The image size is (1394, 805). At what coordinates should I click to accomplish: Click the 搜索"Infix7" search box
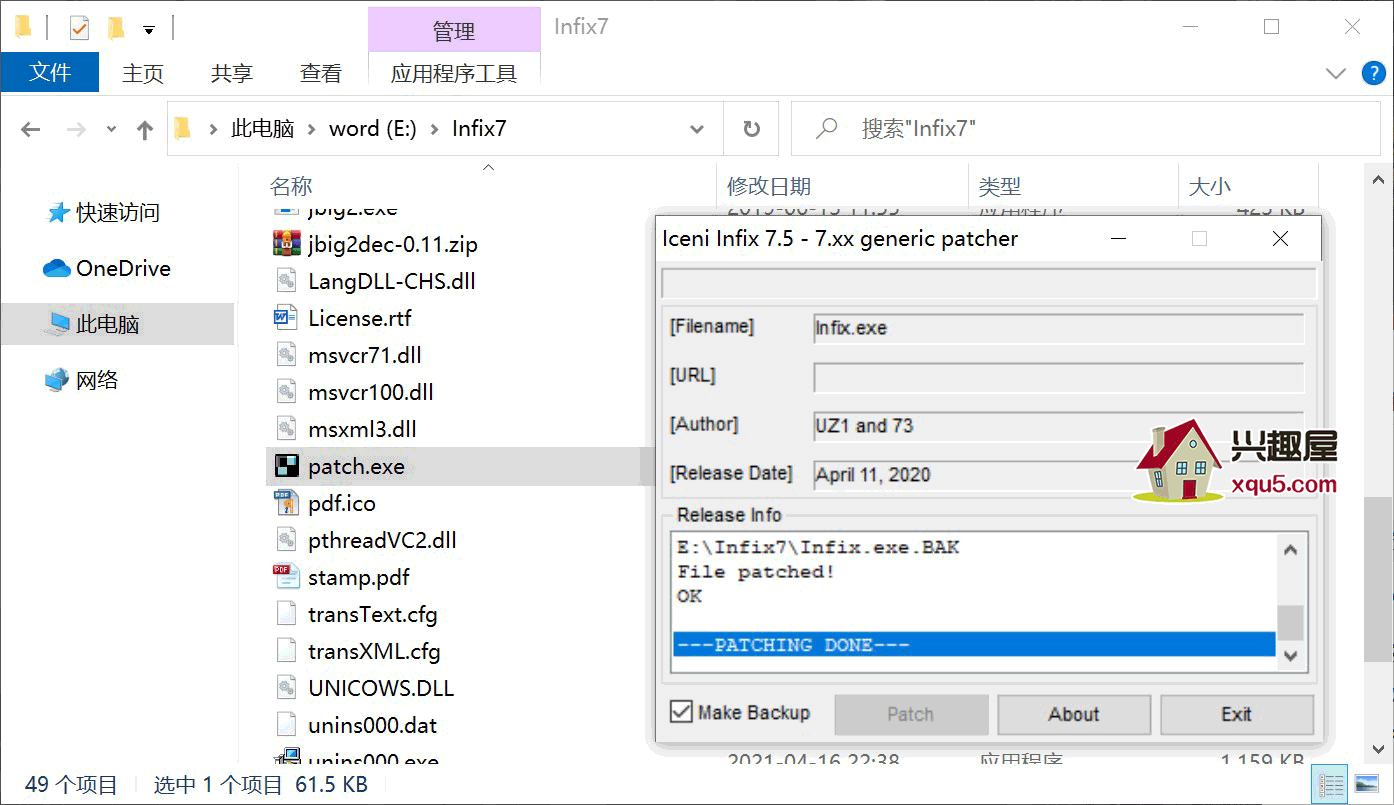1088,129
